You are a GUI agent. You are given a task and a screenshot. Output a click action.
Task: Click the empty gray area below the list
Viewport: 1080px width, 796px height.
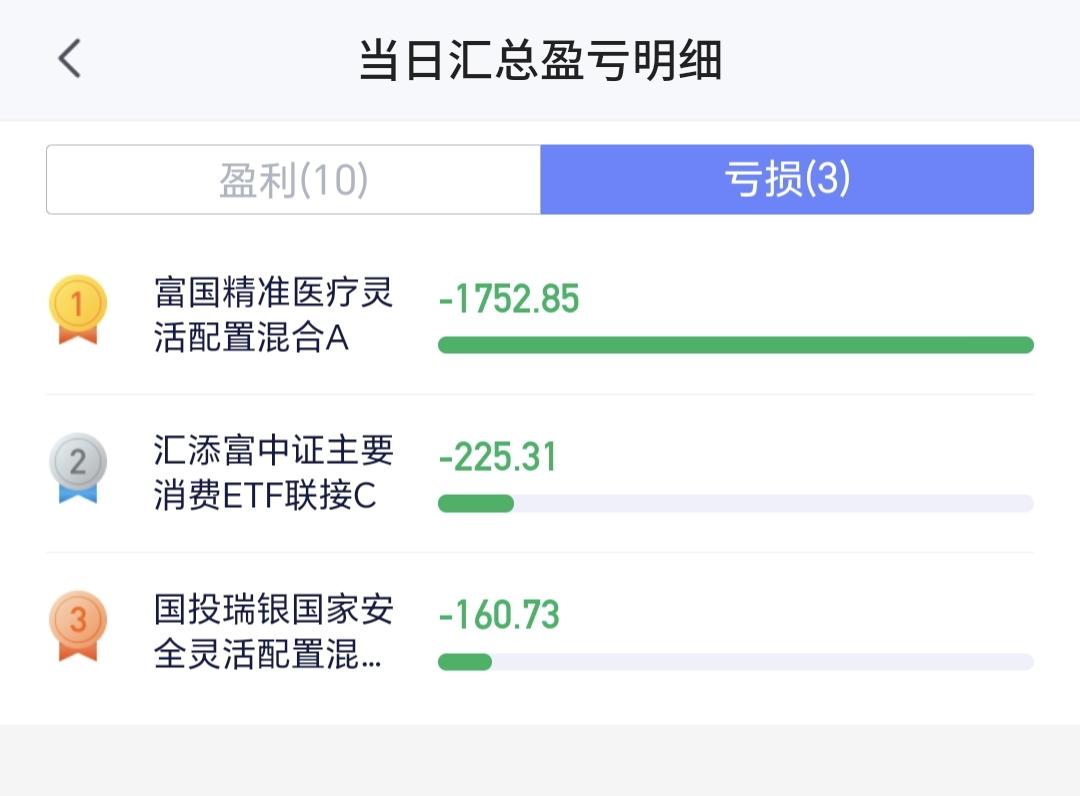[540, 760]
